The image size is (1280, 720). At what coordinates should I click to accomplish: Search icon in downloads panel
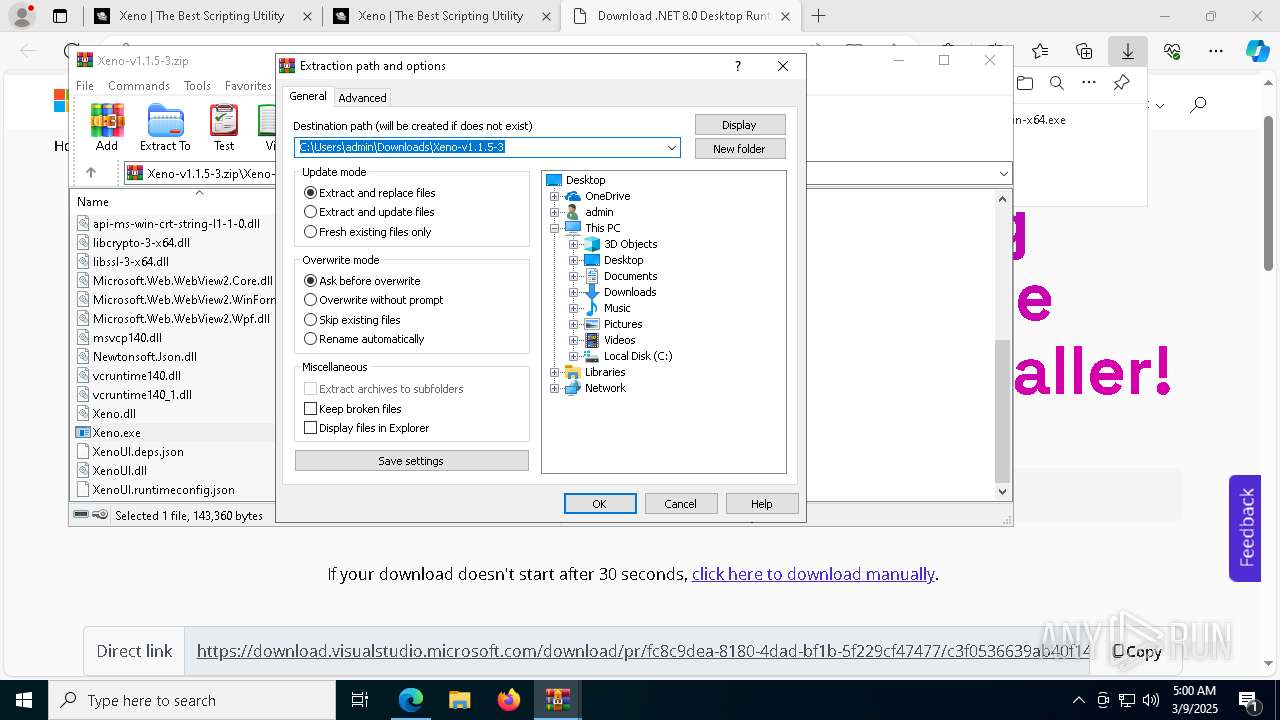click(1057, 83)
